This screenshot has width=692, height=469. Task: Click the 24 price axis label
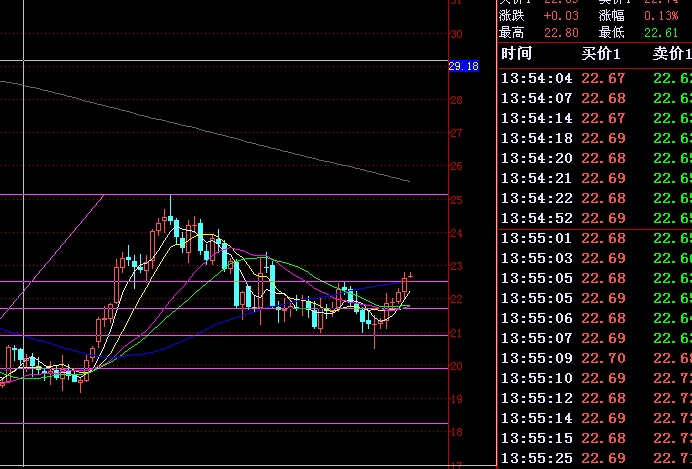(x=456, y=233)
